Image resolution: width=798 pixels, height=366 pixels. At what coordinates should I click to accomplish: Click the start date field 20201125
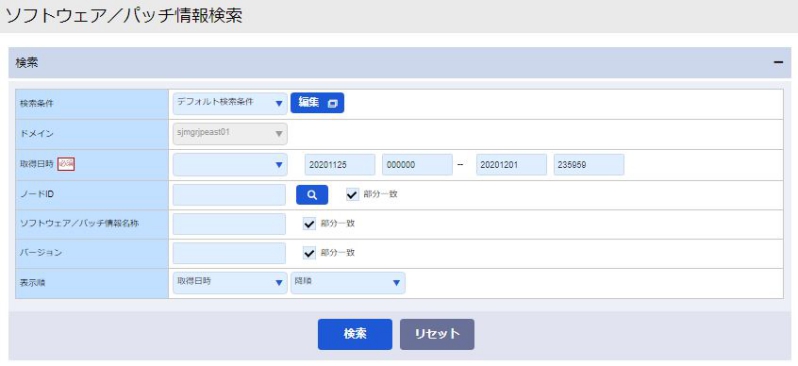pyautogui.click(x=340, y=165)
